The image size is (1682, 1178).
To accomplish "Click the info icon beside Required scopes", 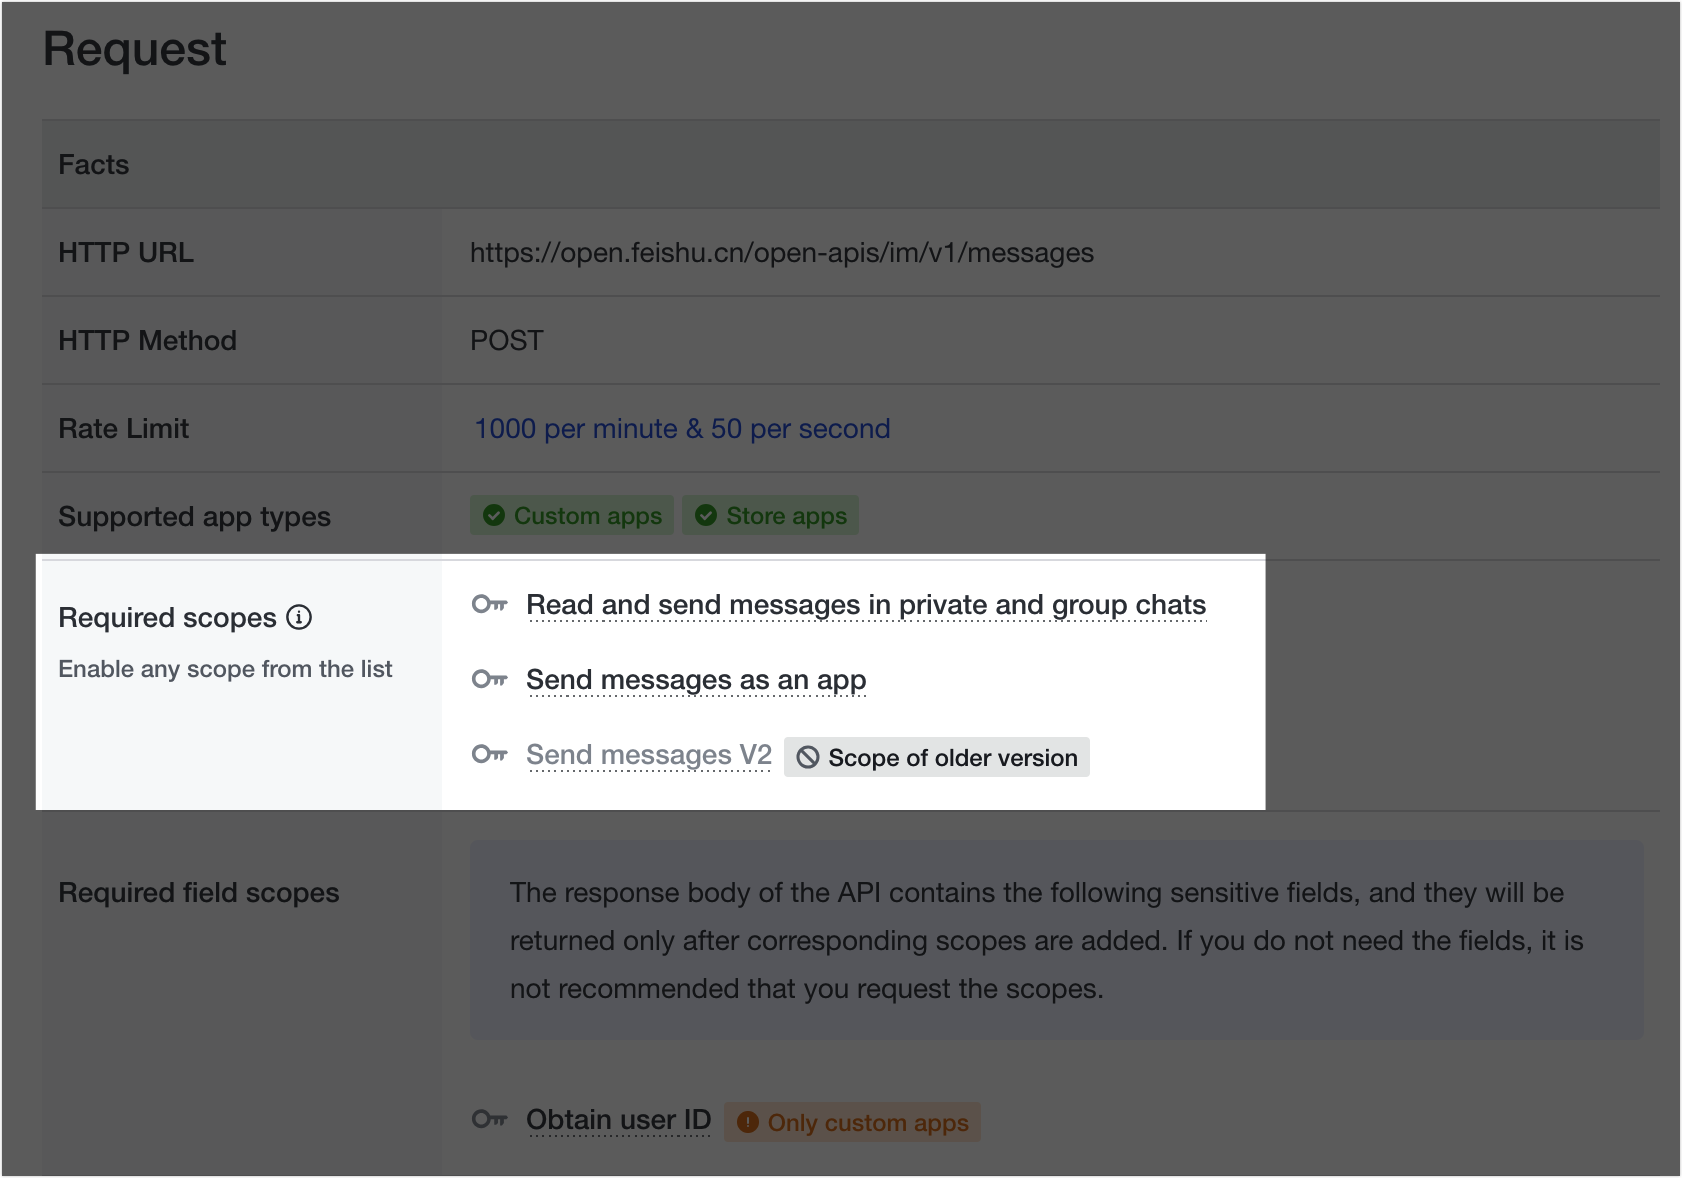I will tap(299, 617).
